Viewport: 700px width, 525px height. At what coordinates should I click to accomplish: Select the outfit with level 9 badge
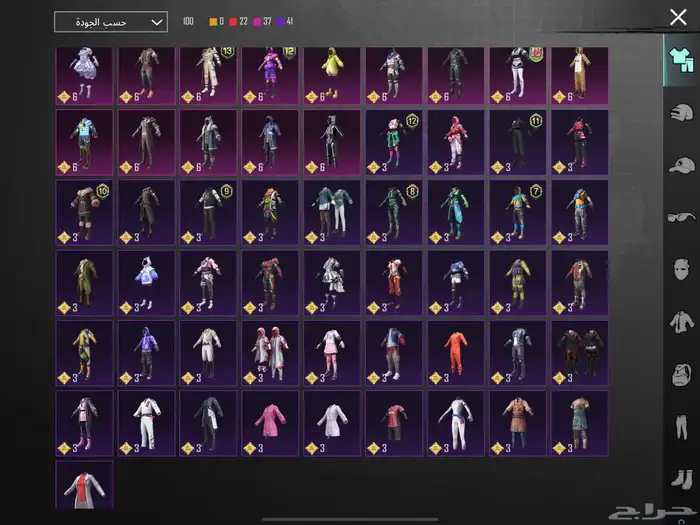(x=208, y=212)
